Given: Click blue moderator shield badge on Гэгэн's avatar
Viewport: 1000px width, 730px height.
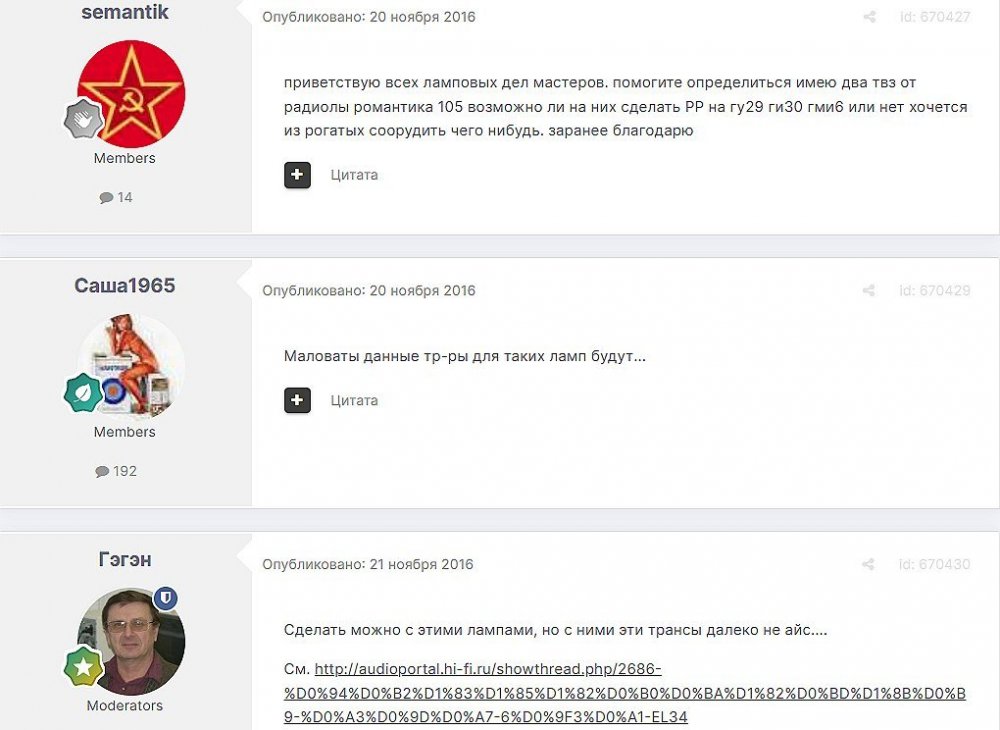Looking at the screenshot, I should click(166, 599).
